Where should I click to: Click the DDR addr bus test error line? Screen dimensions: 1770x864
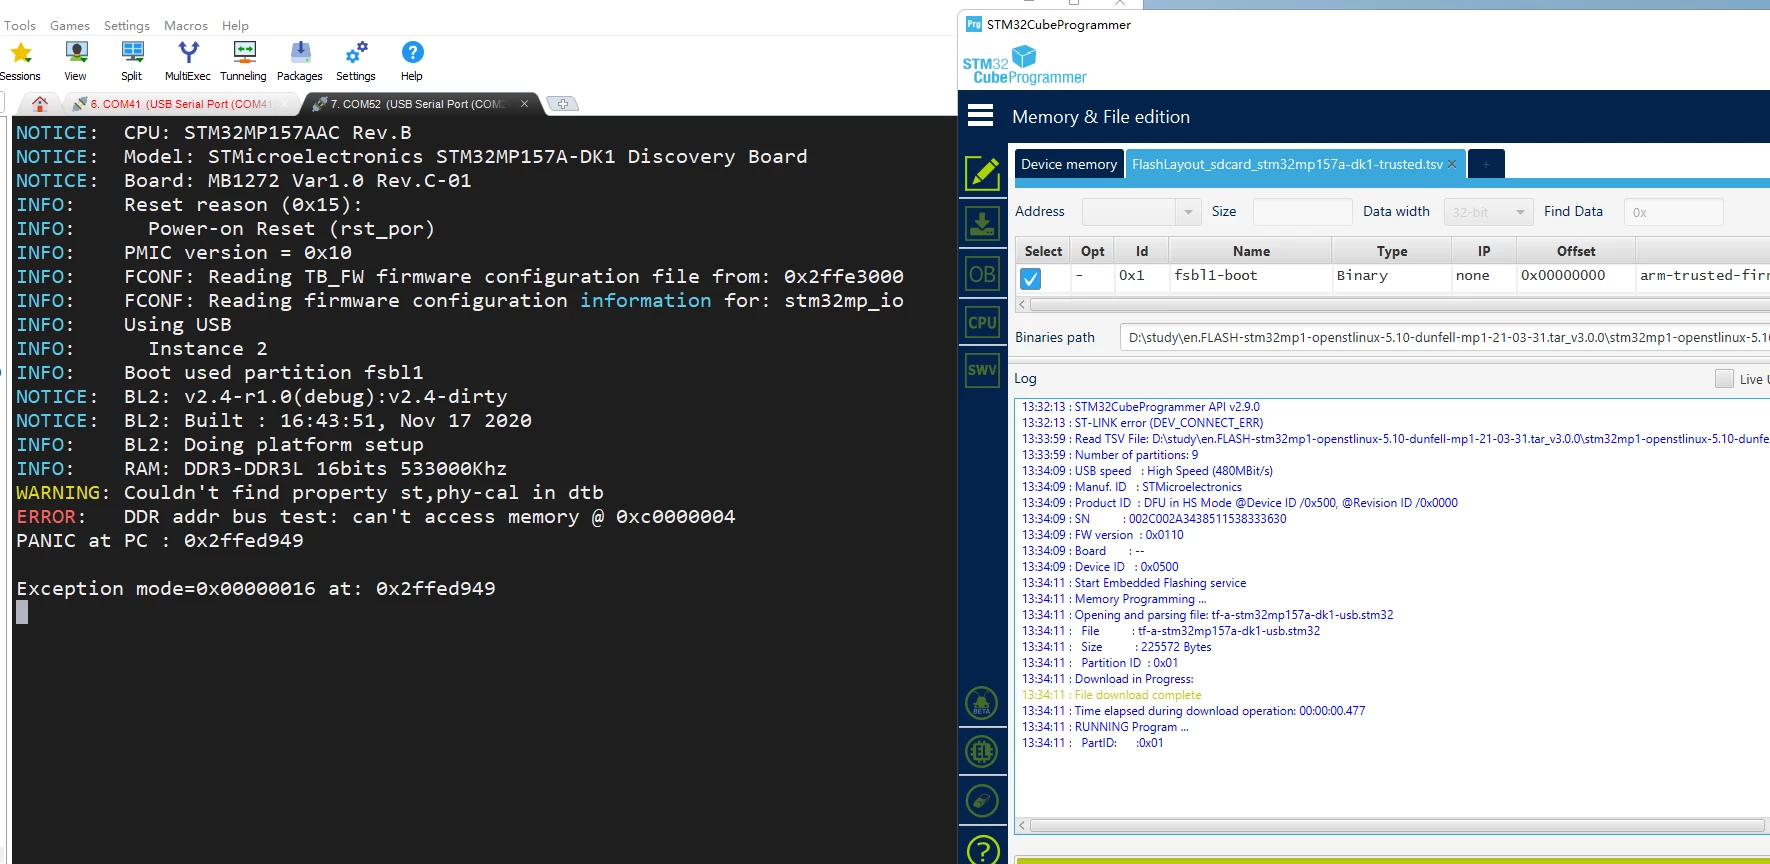point(376,517)
